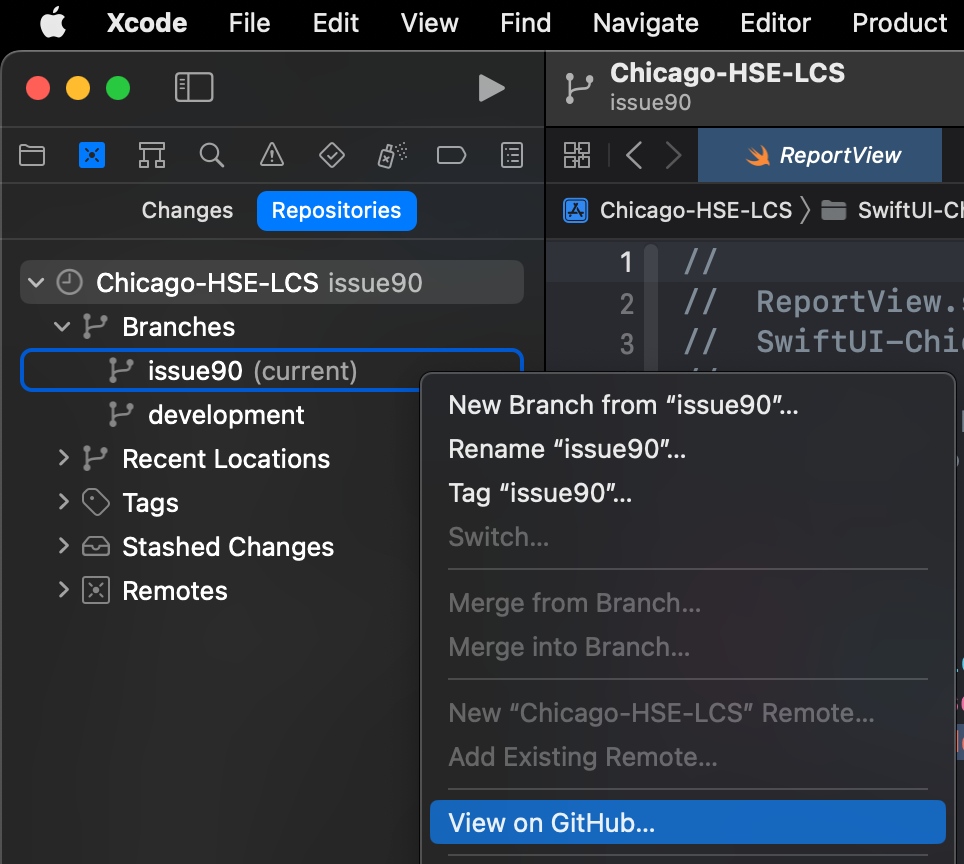Collapse the Chicago-HSE-LCS repository tree
The image size is (964, 864).
coord(37,283)
